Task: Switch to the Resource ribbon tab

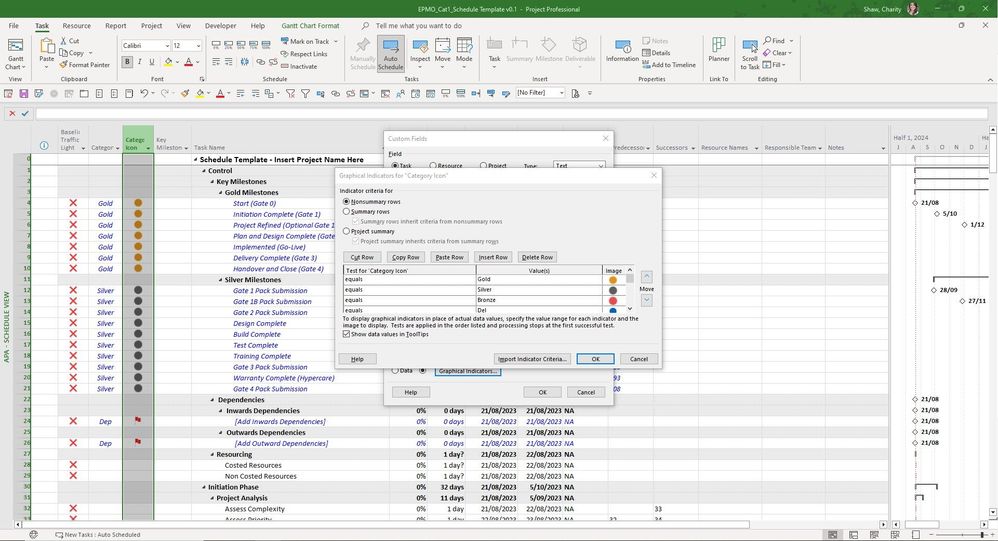Action: tap(76, 26)
